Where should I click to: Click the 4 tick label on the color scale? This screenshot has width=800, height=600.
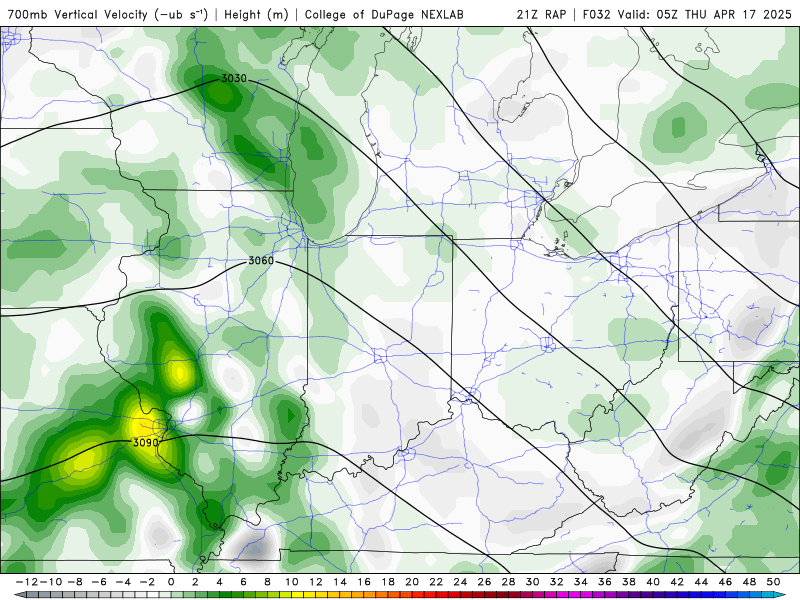219,582
